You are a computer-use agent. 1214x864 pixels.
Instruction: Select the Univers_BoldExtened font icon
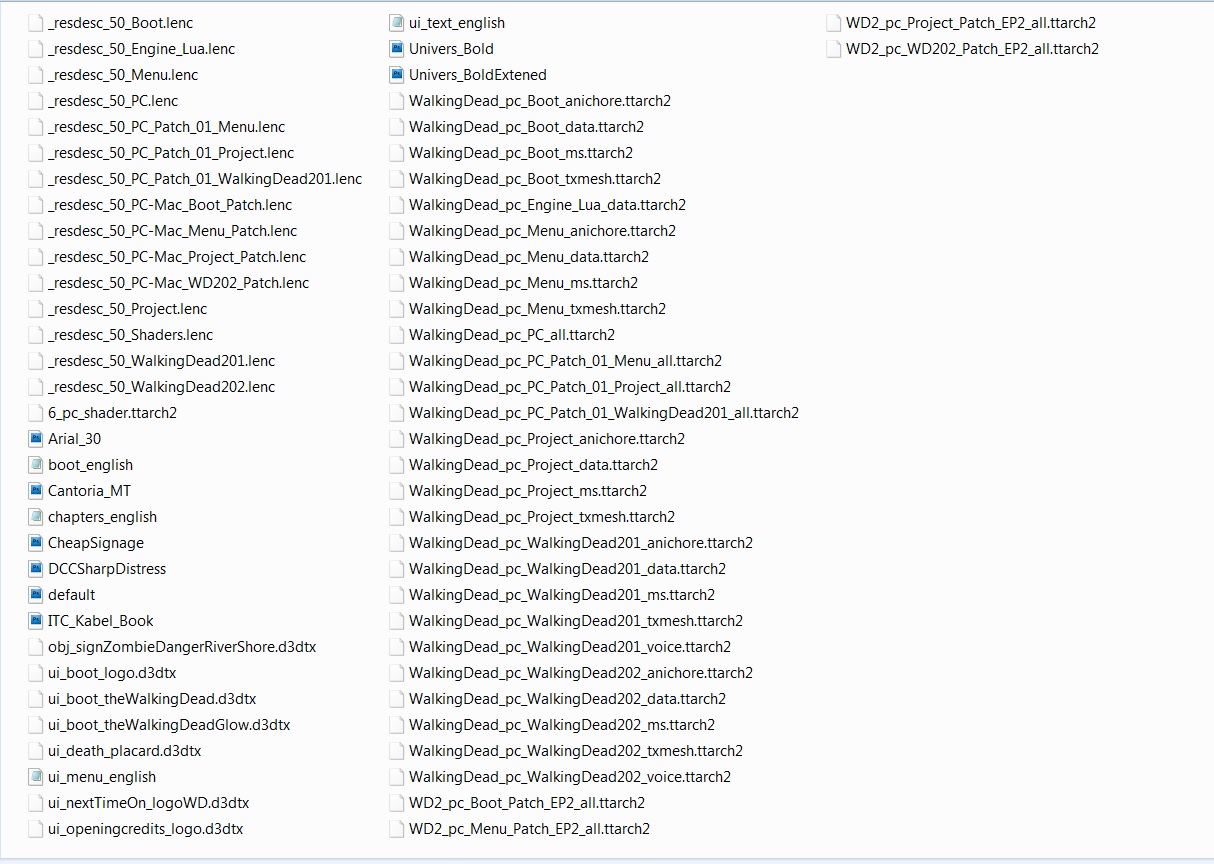point(397,75)
